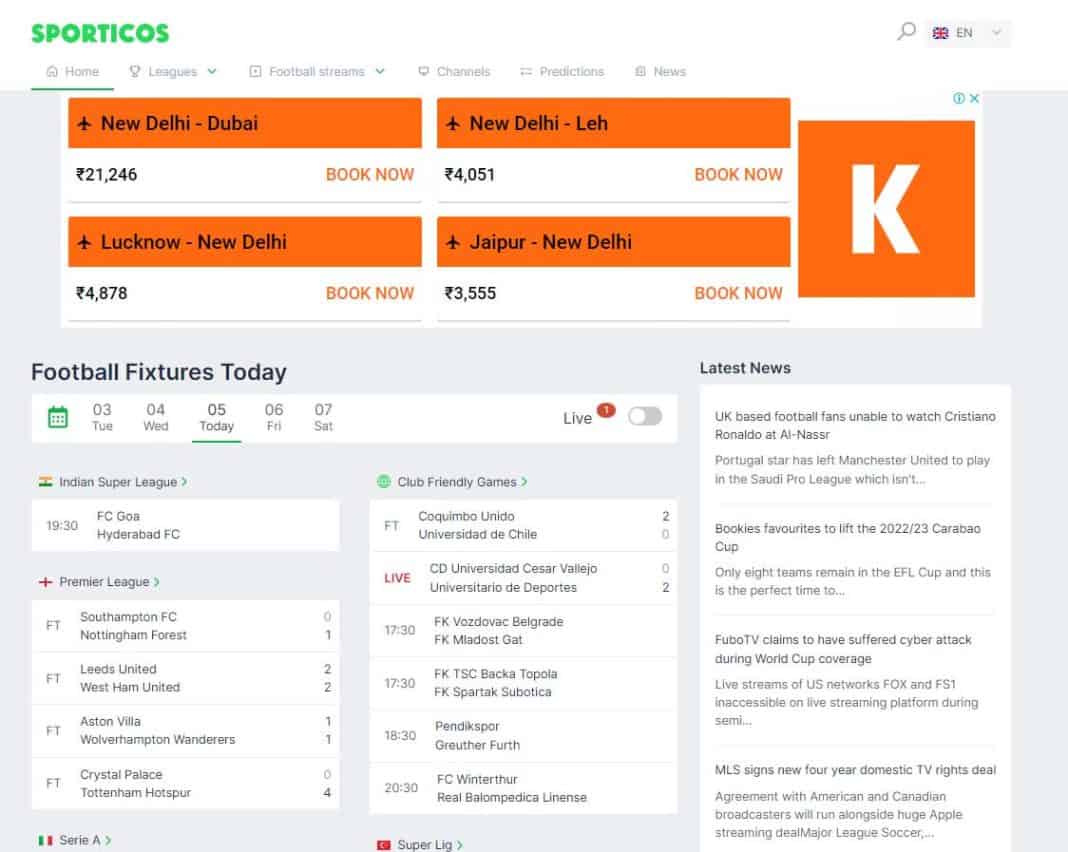Click the Predictions icon in the navbar
This screenshot has height=852, width=1068.
(x=528, y=71)
